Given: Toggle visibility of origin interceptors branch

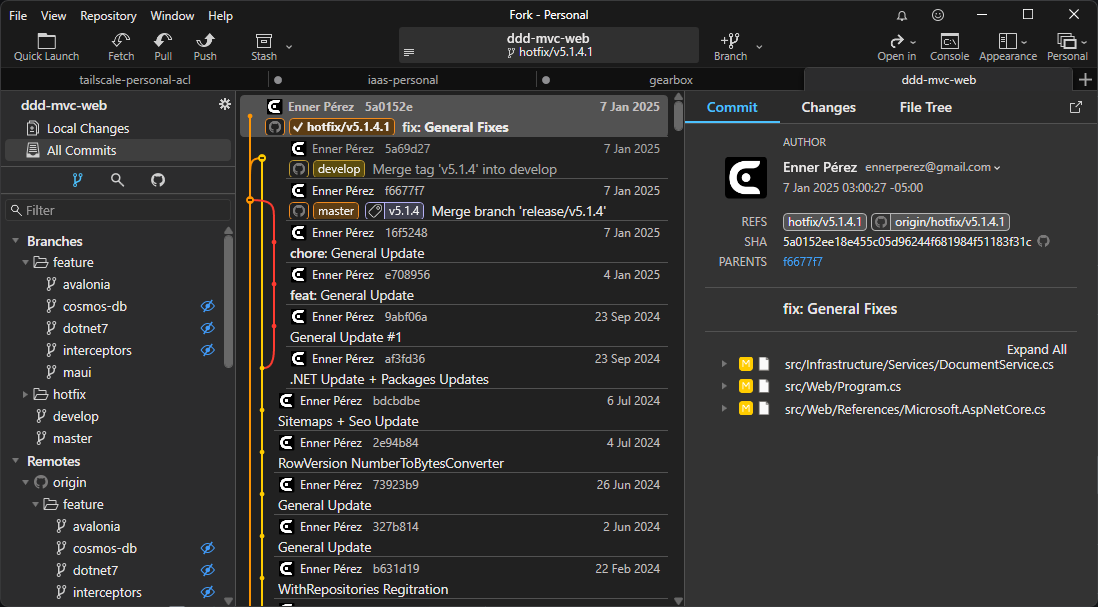Looking at the screenshot, I should coord(208,592).
